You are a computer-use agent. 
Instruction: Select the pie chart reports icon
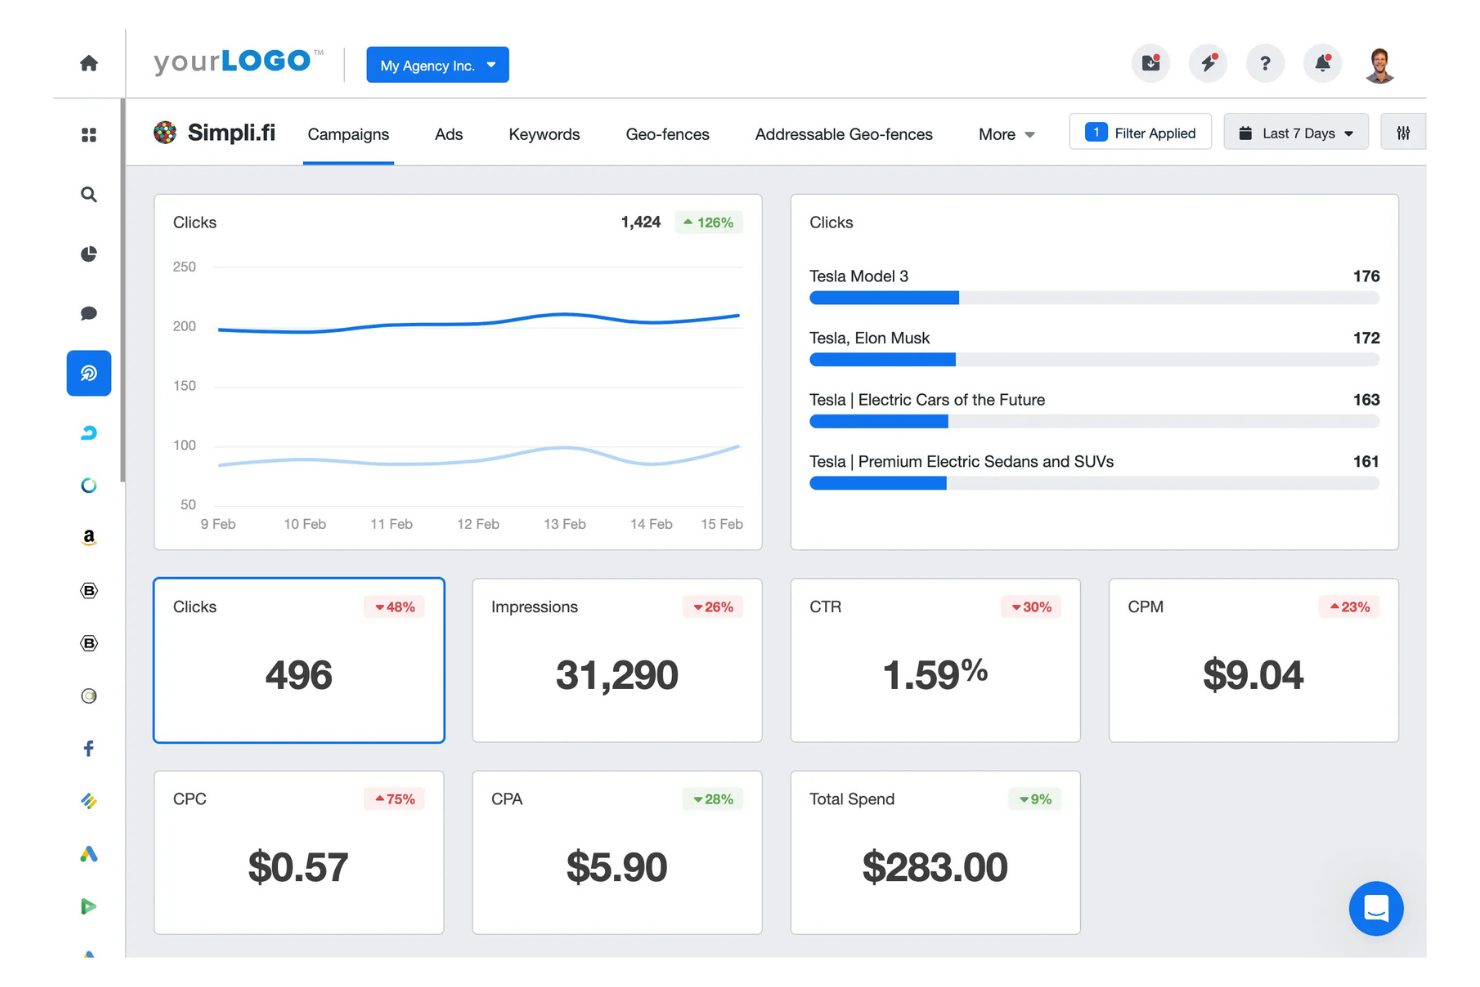(x=88, y=254)
